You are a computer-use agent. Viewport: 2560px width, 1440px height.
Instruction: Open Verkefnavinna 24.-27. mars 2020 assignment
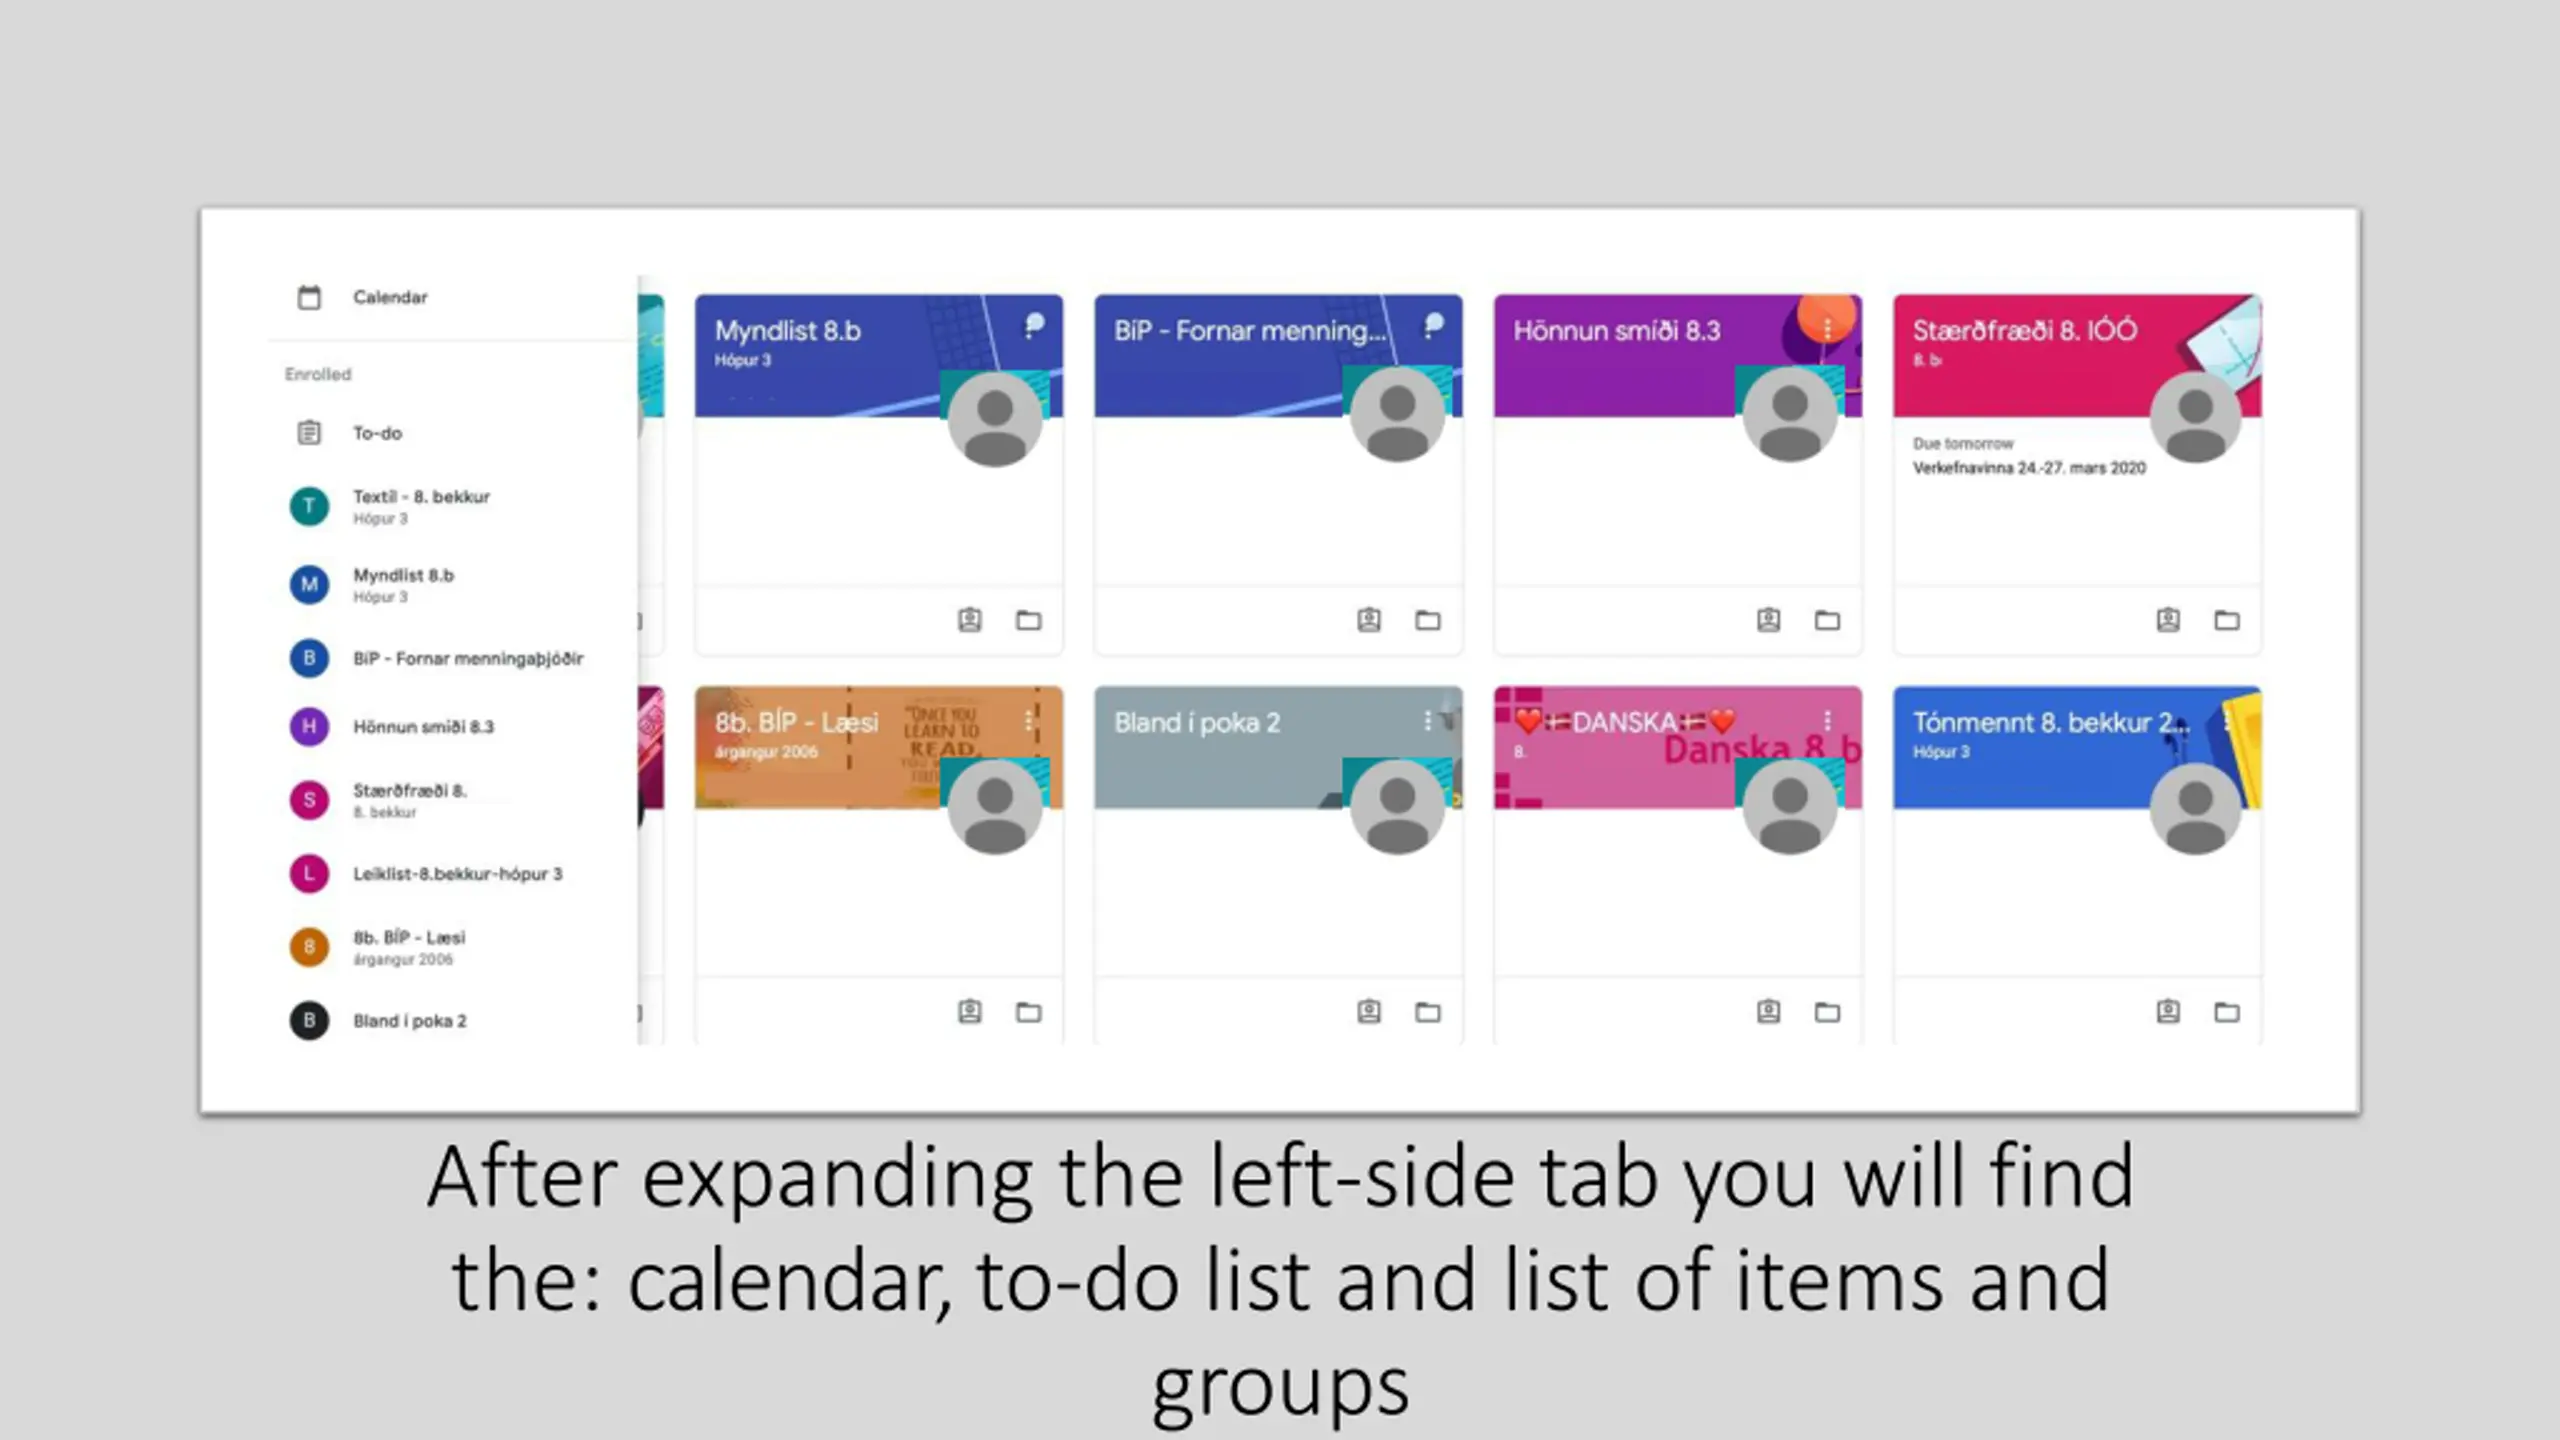pos(2029,468)
